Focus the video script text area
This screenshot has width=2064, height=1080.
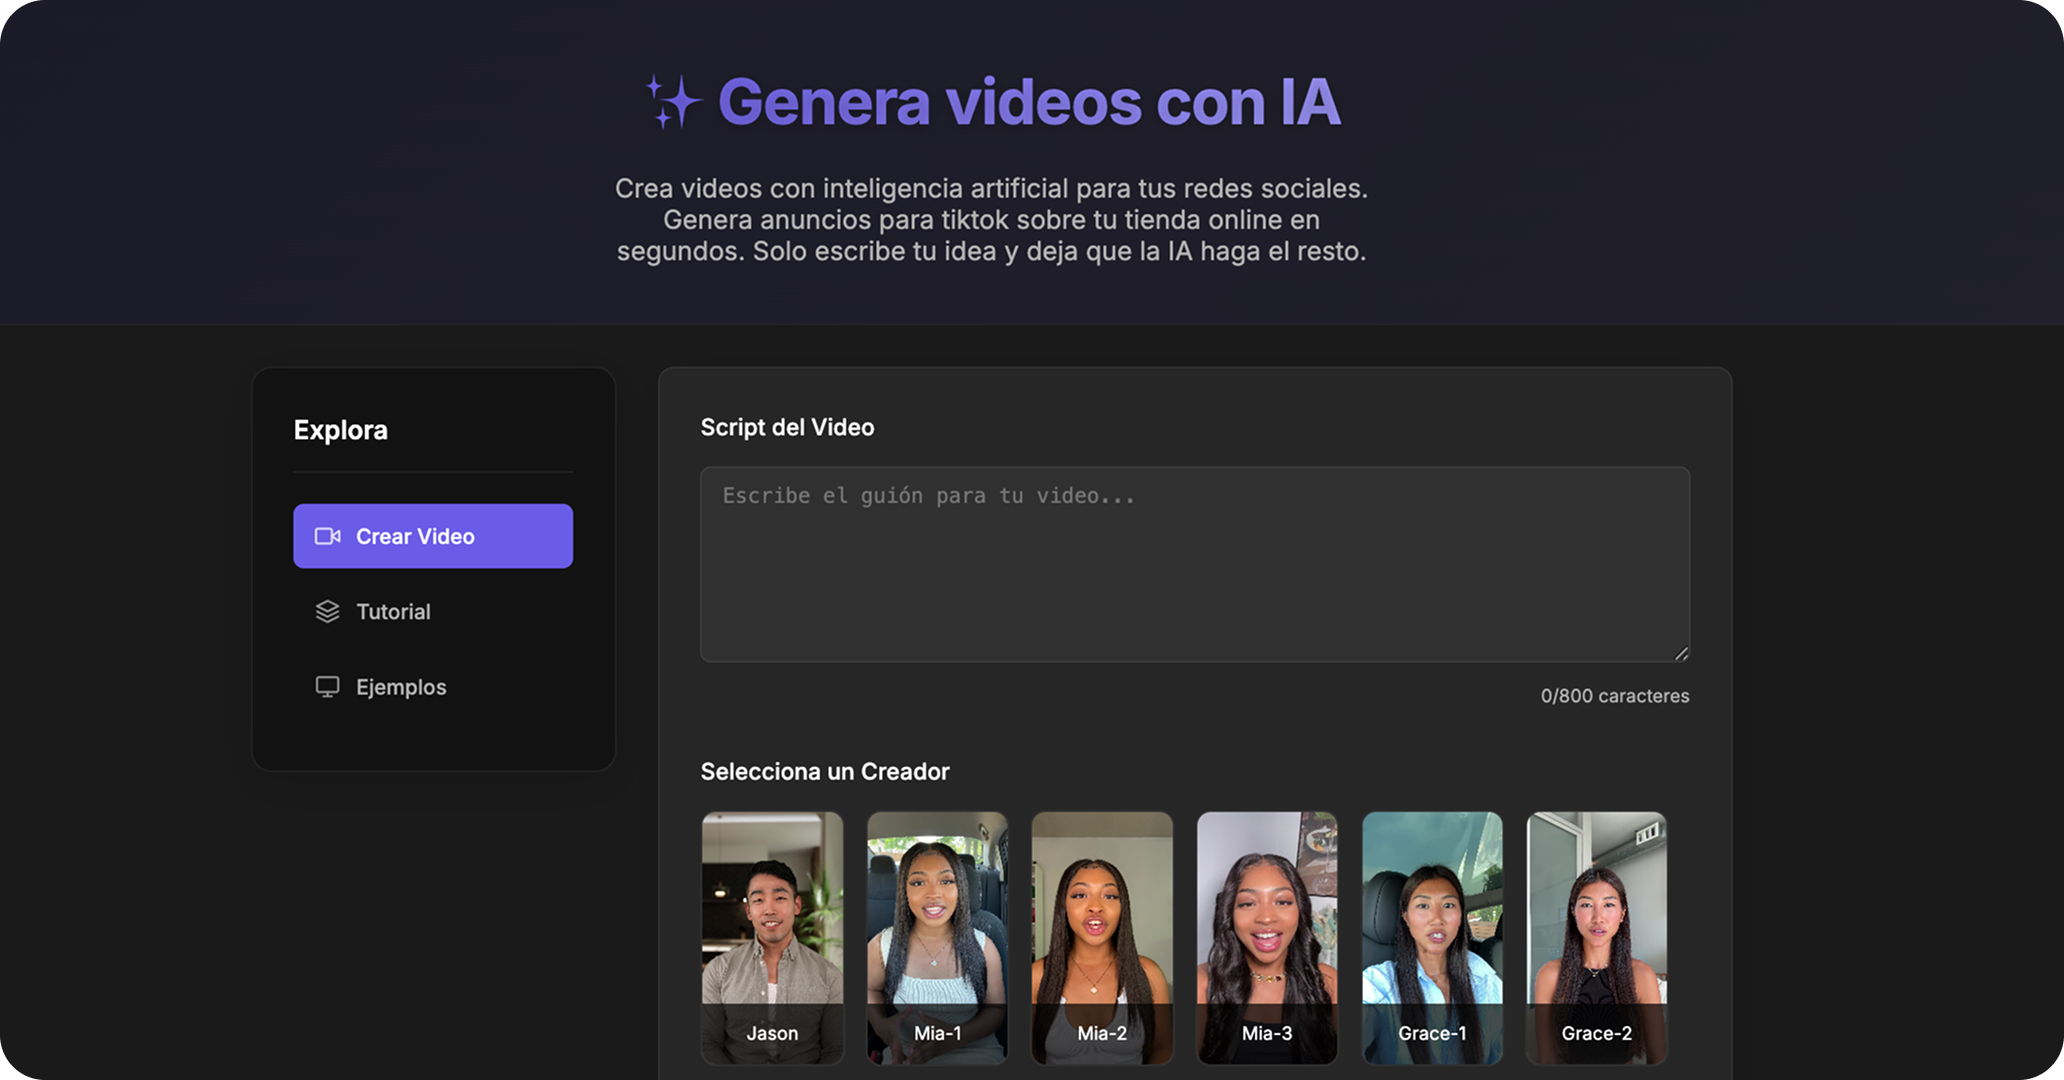point(1194,564)
